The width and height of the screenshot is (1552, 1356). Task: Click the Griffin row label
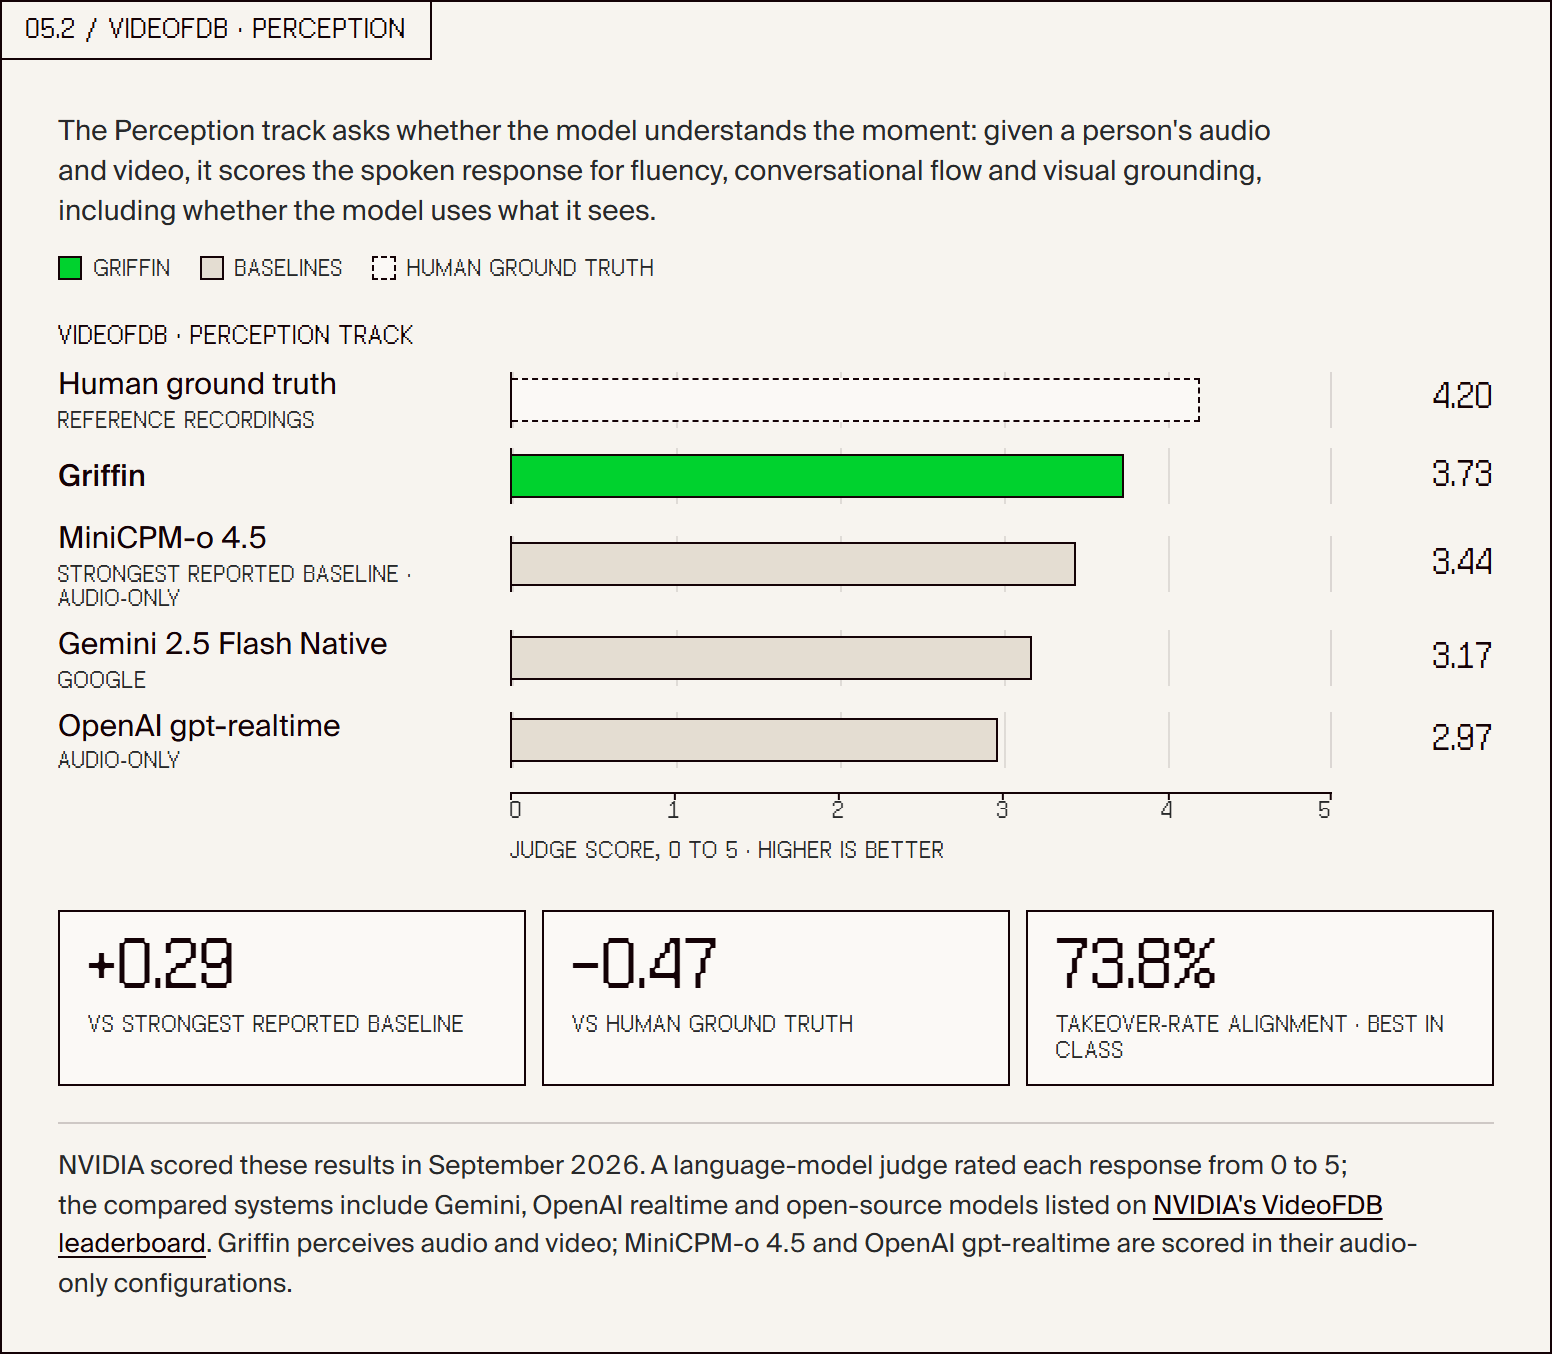(x=102, y=475)
